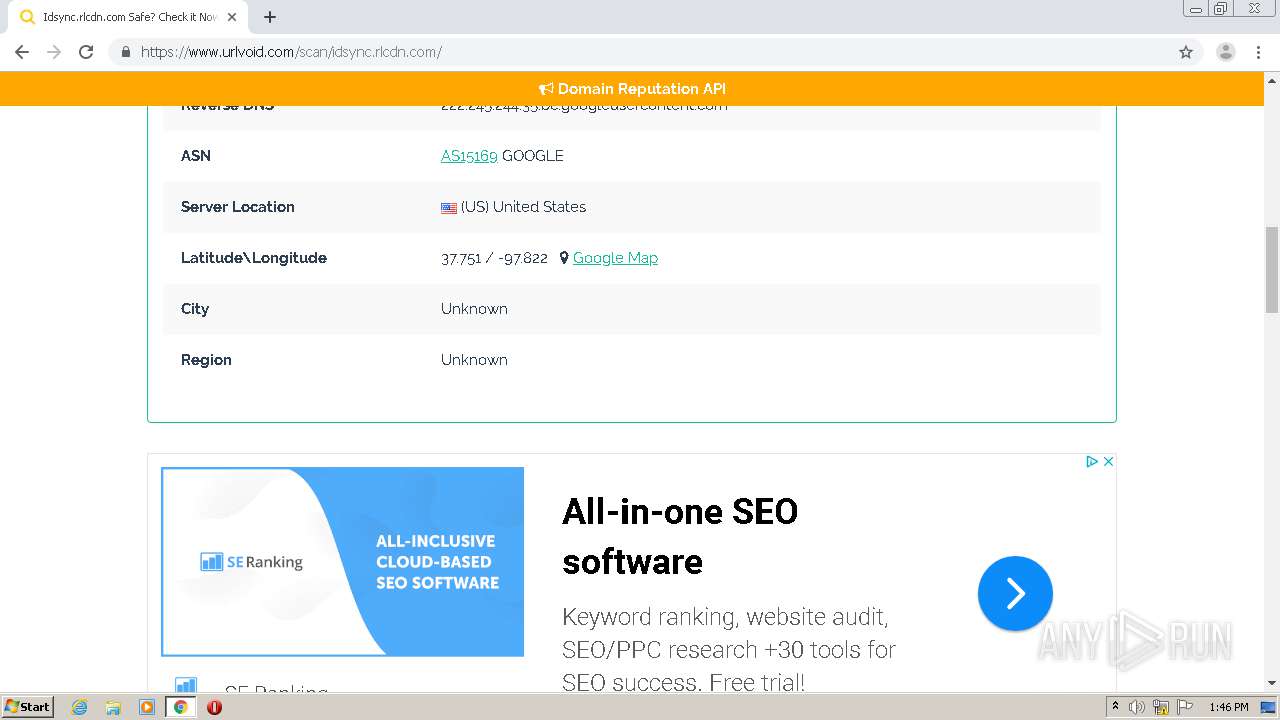Screen dimensions: 1280x720
Task: Close the Idsync.rlcdn.com tab
Action: click(232, 17)
